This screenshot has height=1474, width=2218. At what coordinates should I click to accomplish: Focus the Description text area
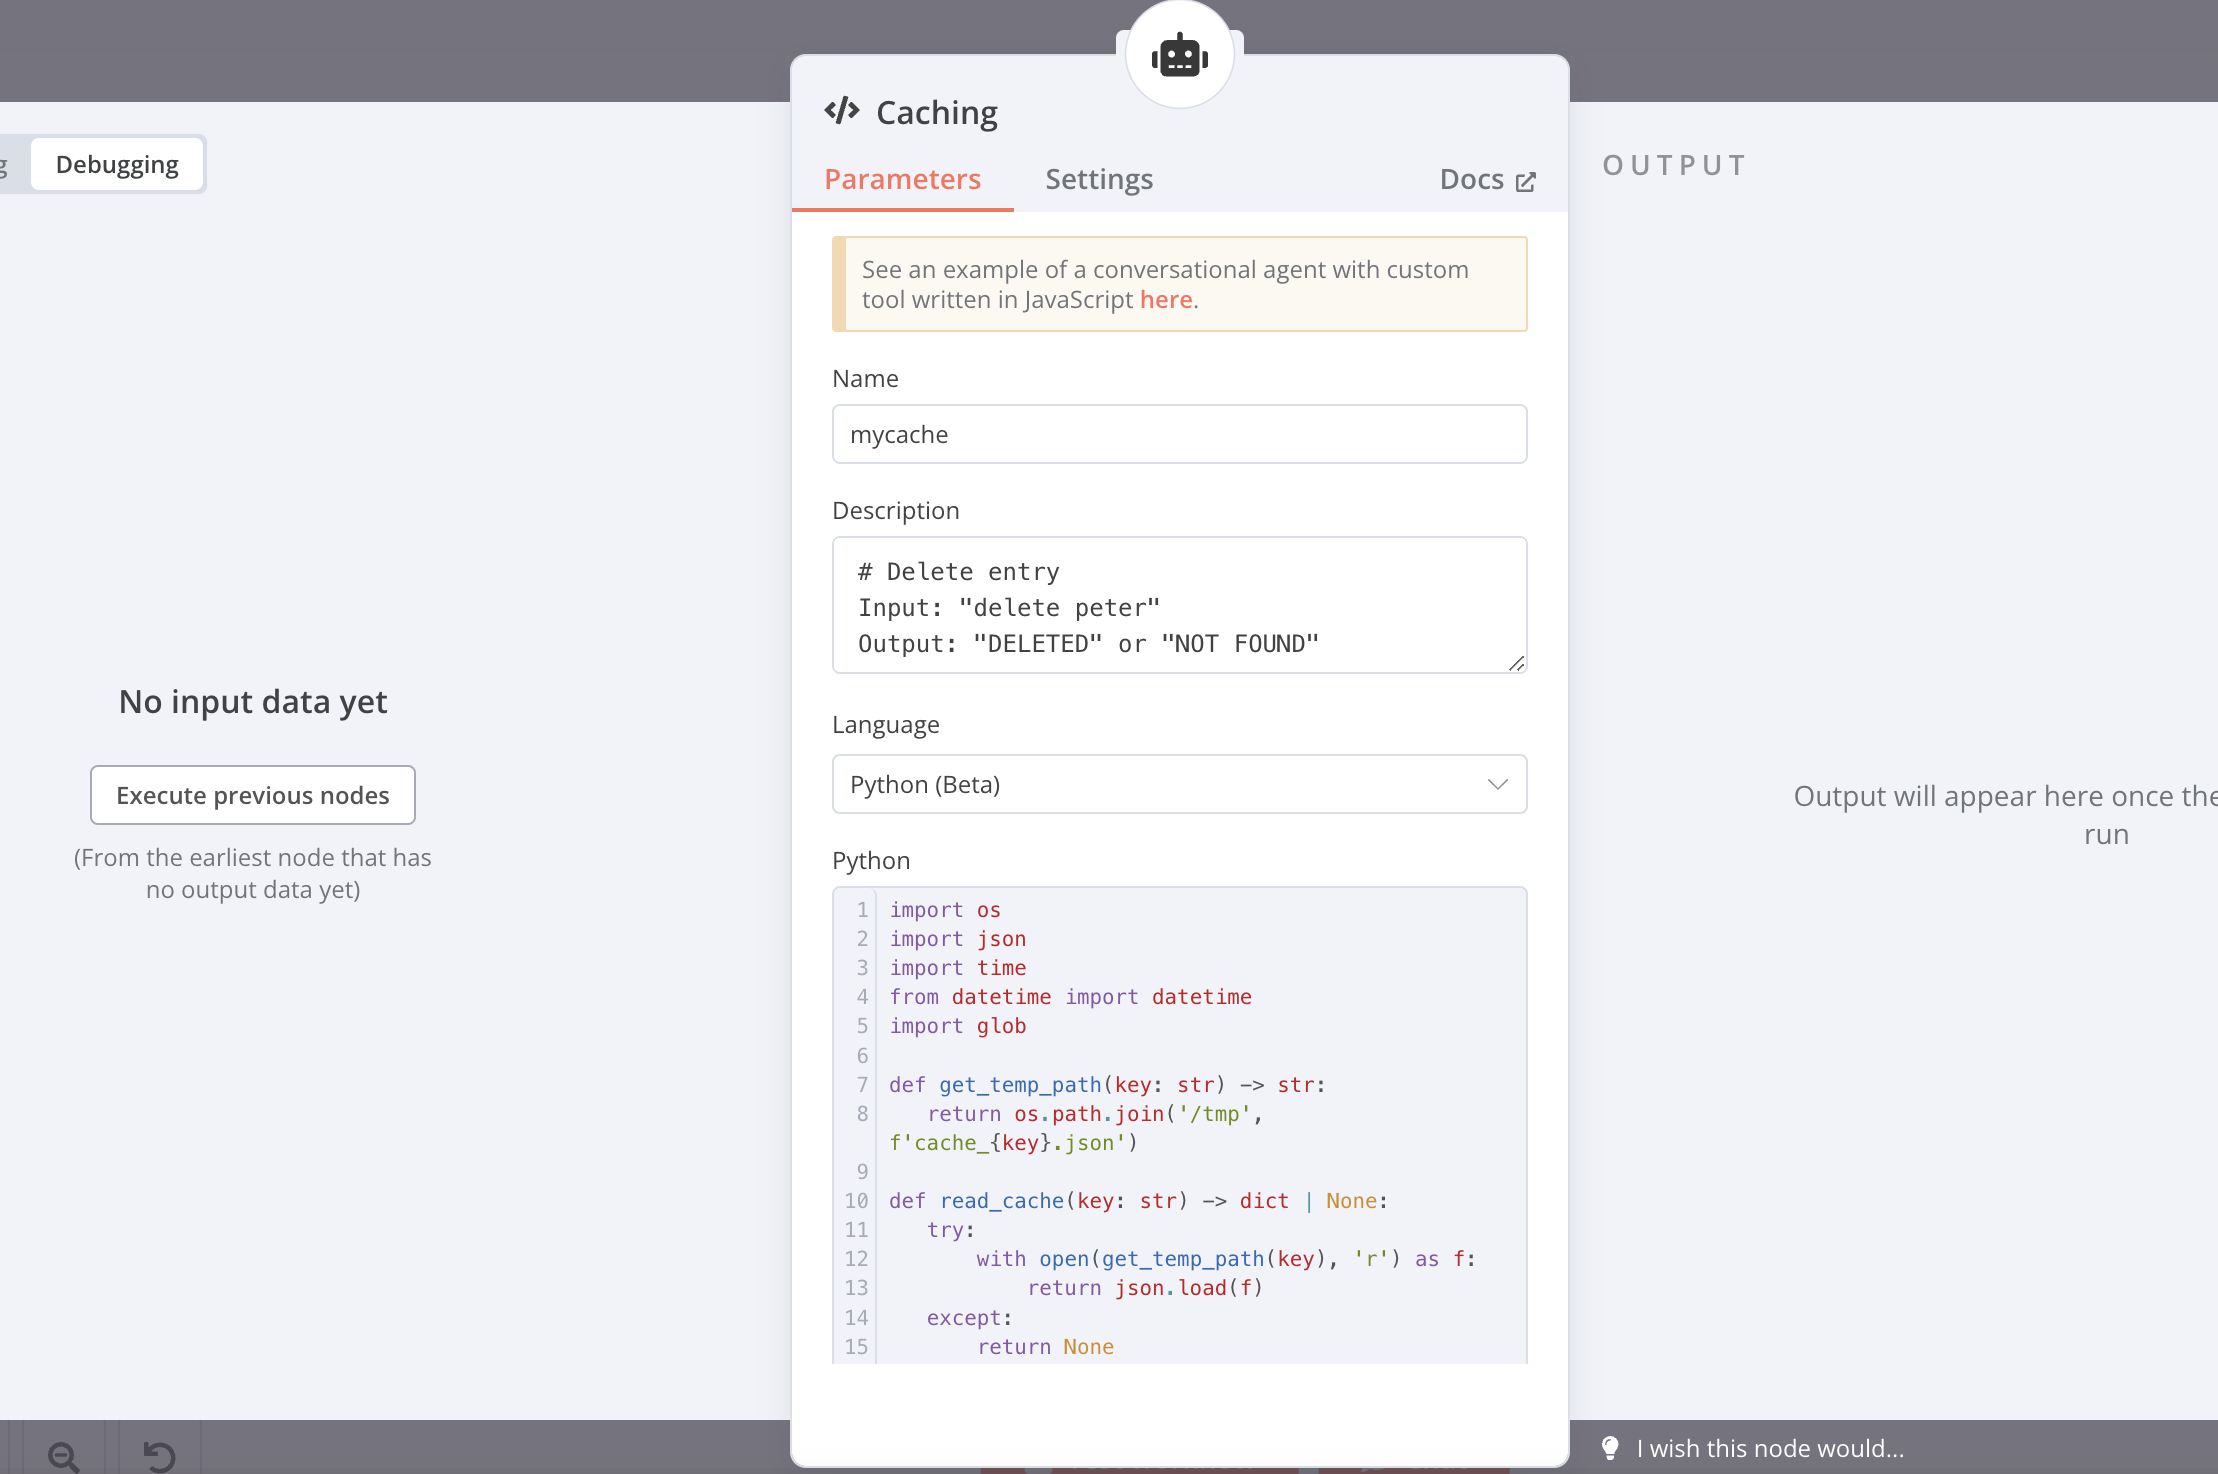(x=1179, y=605)
